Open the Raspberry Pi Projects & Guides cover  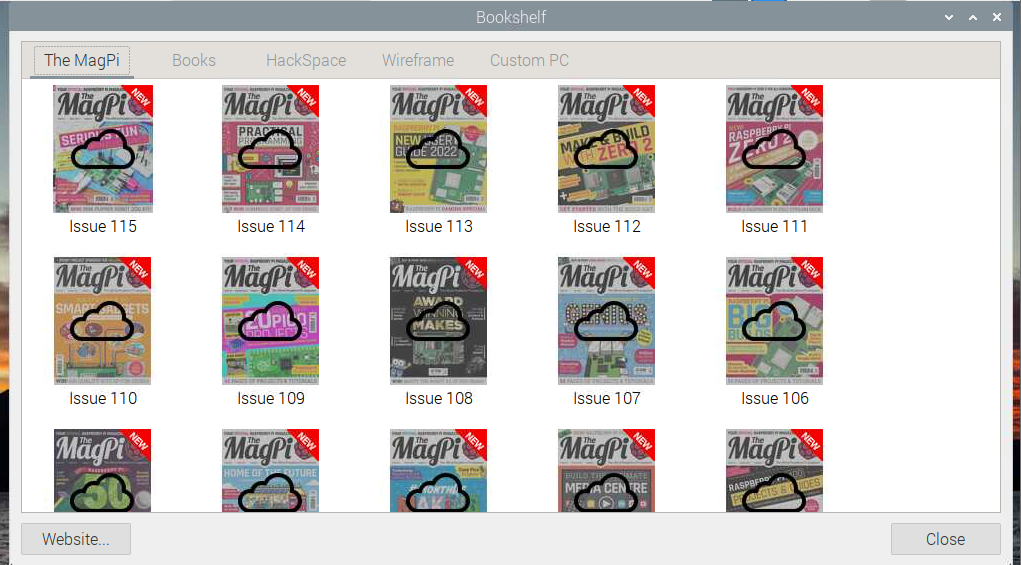[x=774, y=470]
